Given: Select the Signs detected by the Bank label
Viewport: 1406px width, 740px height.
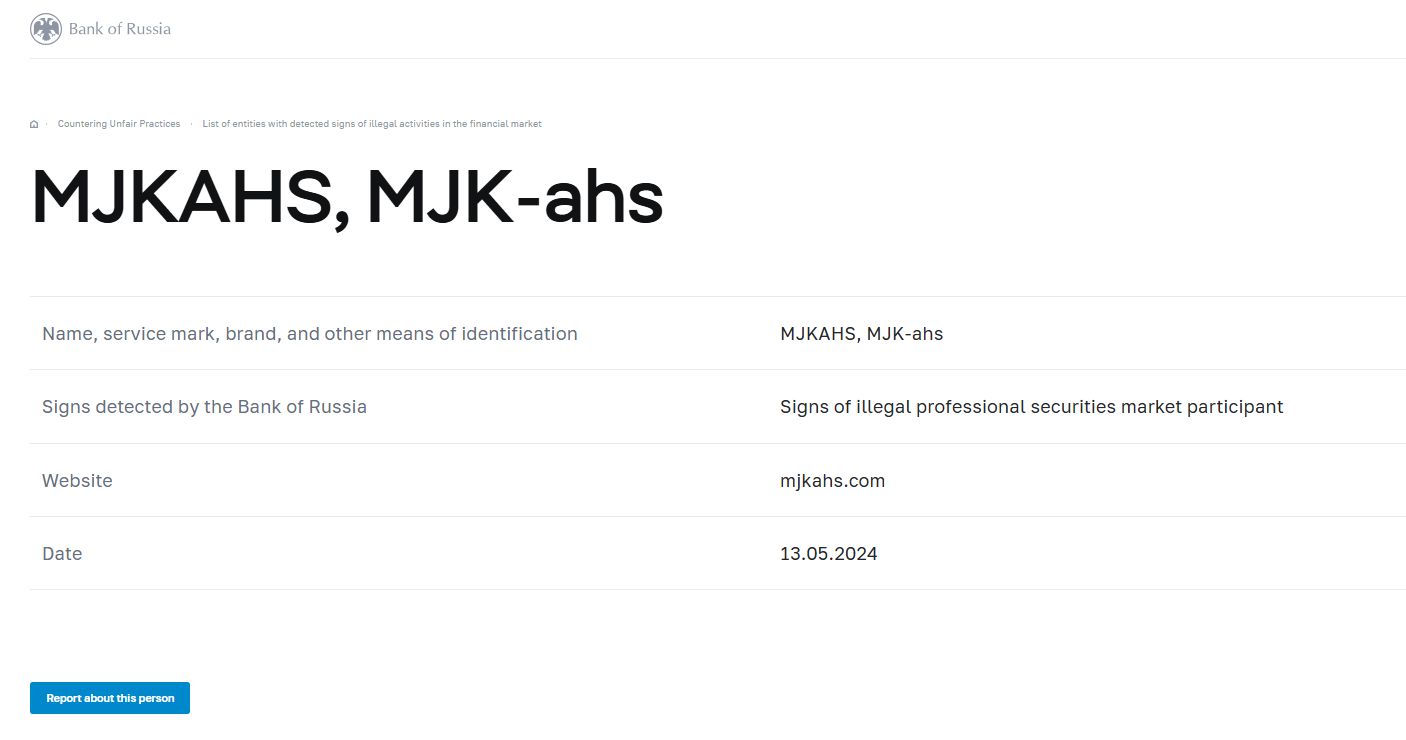Looking at the screenshot, I should [x=204, y=407].
